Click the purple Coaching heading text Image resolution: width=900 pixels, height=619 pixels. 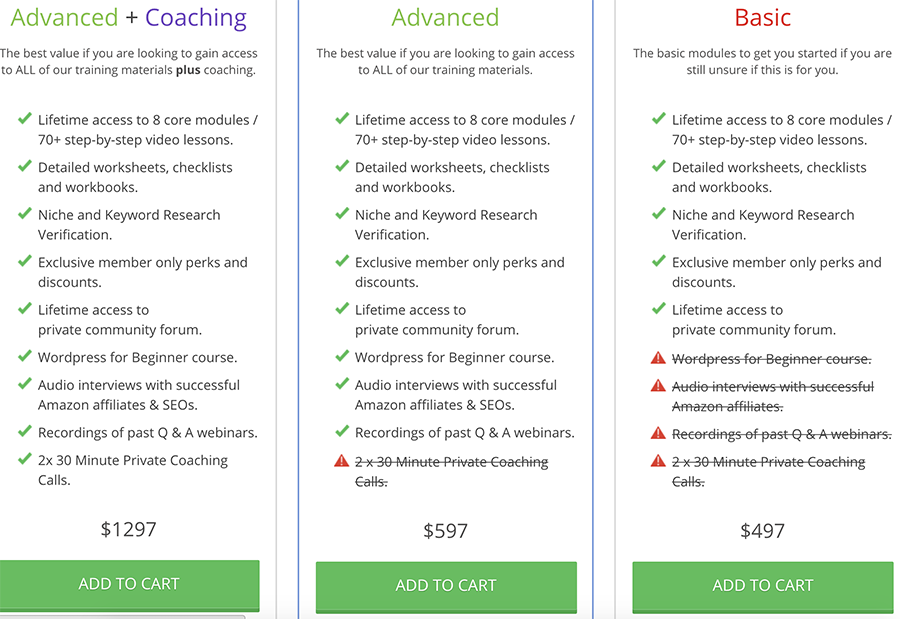tap(196, 18)
